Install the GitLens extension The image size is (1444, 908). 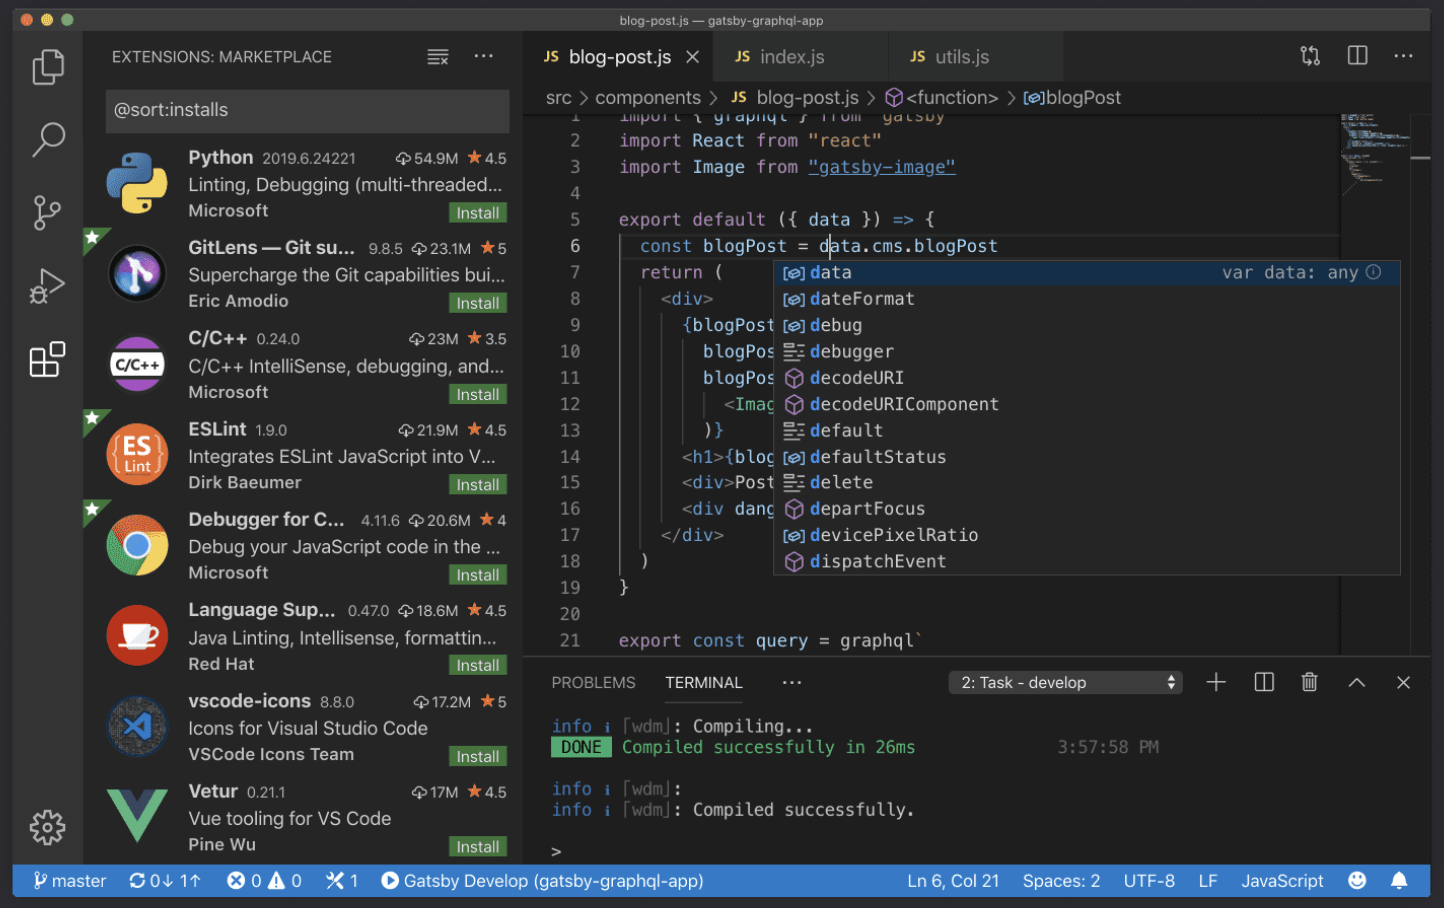[x=478, y=303]
